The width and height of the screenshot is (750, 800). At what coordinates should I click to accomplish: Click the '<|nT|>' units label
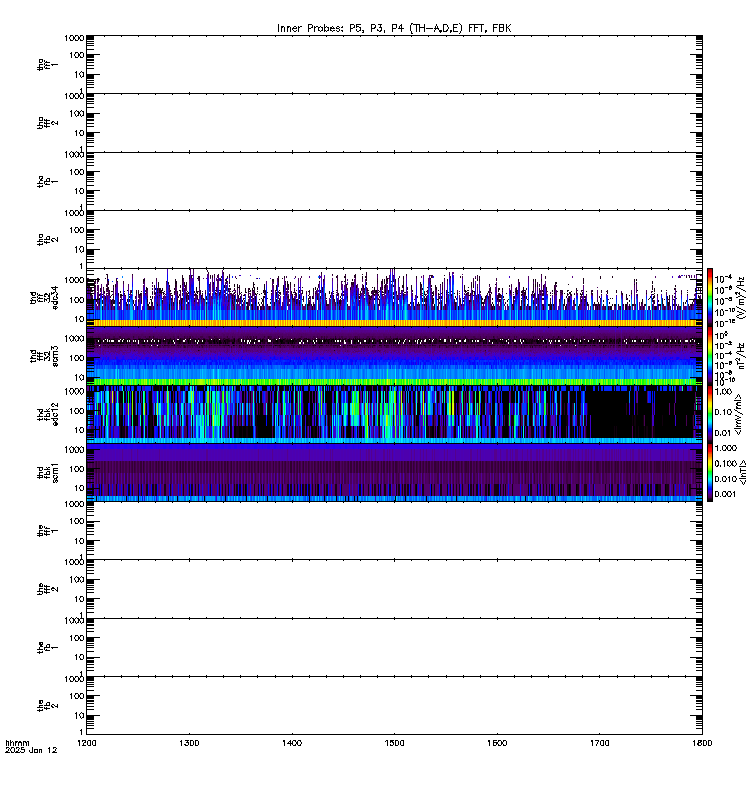click(743, 472)
